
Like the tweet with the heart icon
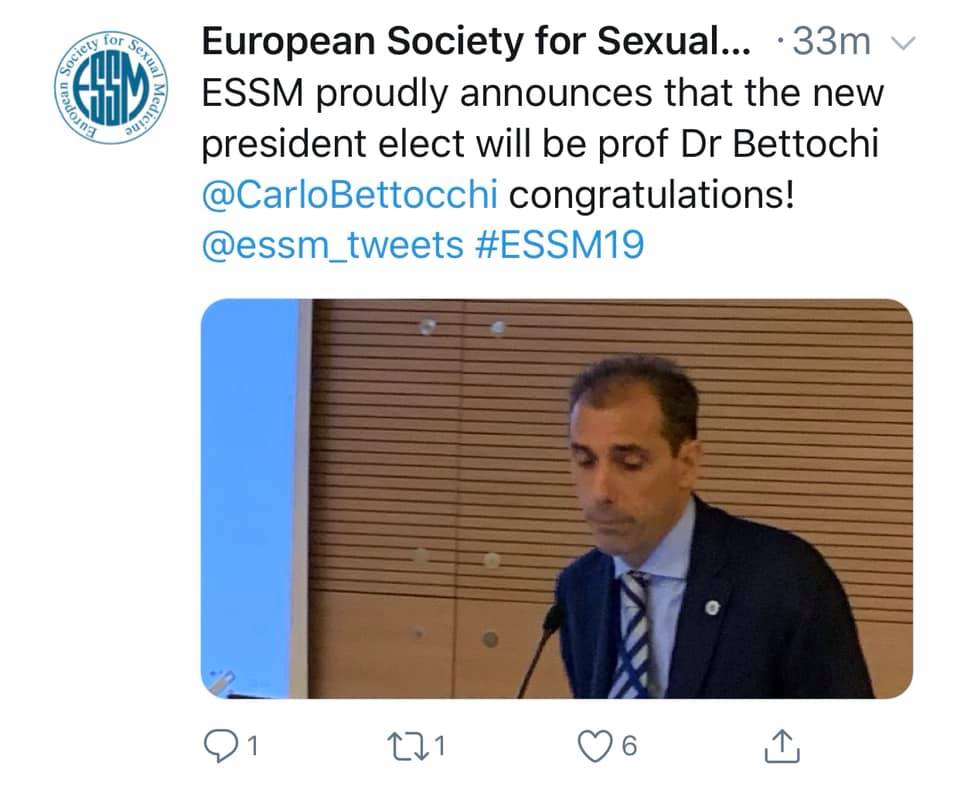pyautogui.click(x=595, y=746)
